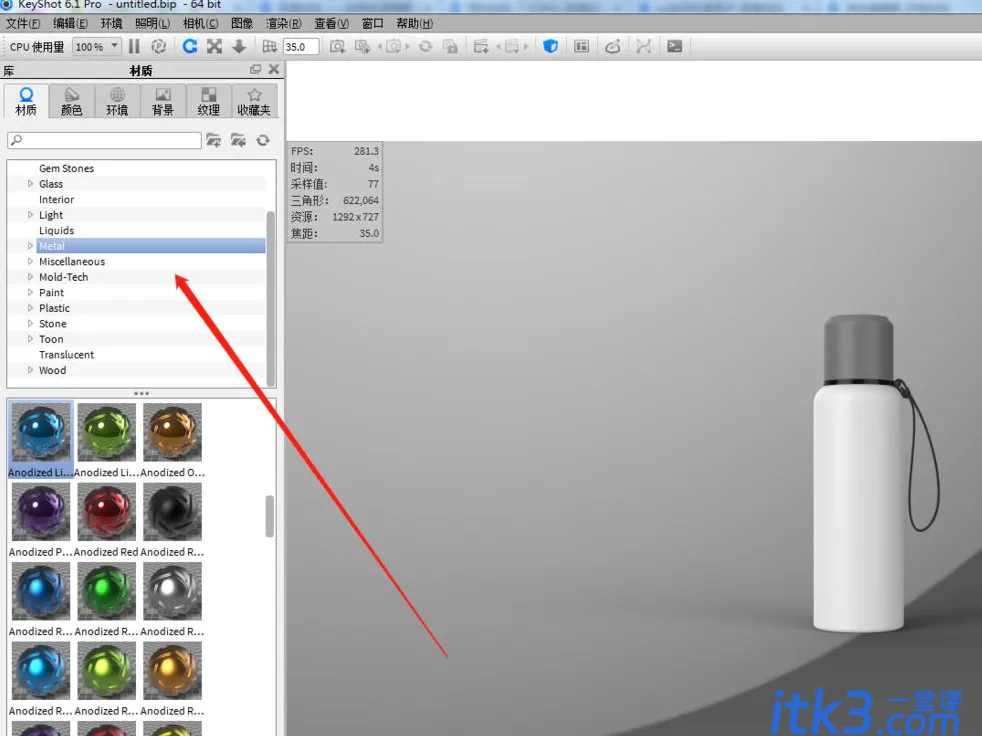Expand the Toon folder arrow
Screen dimensions: 982x736
coord(30,339)
